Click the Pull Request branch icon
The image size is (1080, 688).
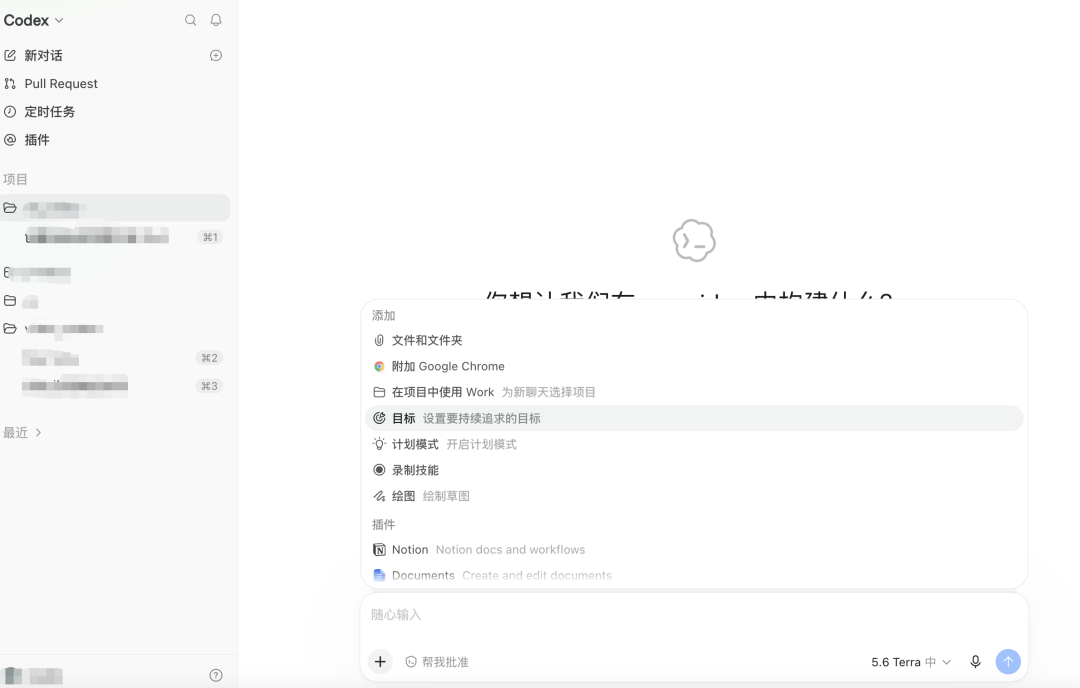(x=10, y=83)
